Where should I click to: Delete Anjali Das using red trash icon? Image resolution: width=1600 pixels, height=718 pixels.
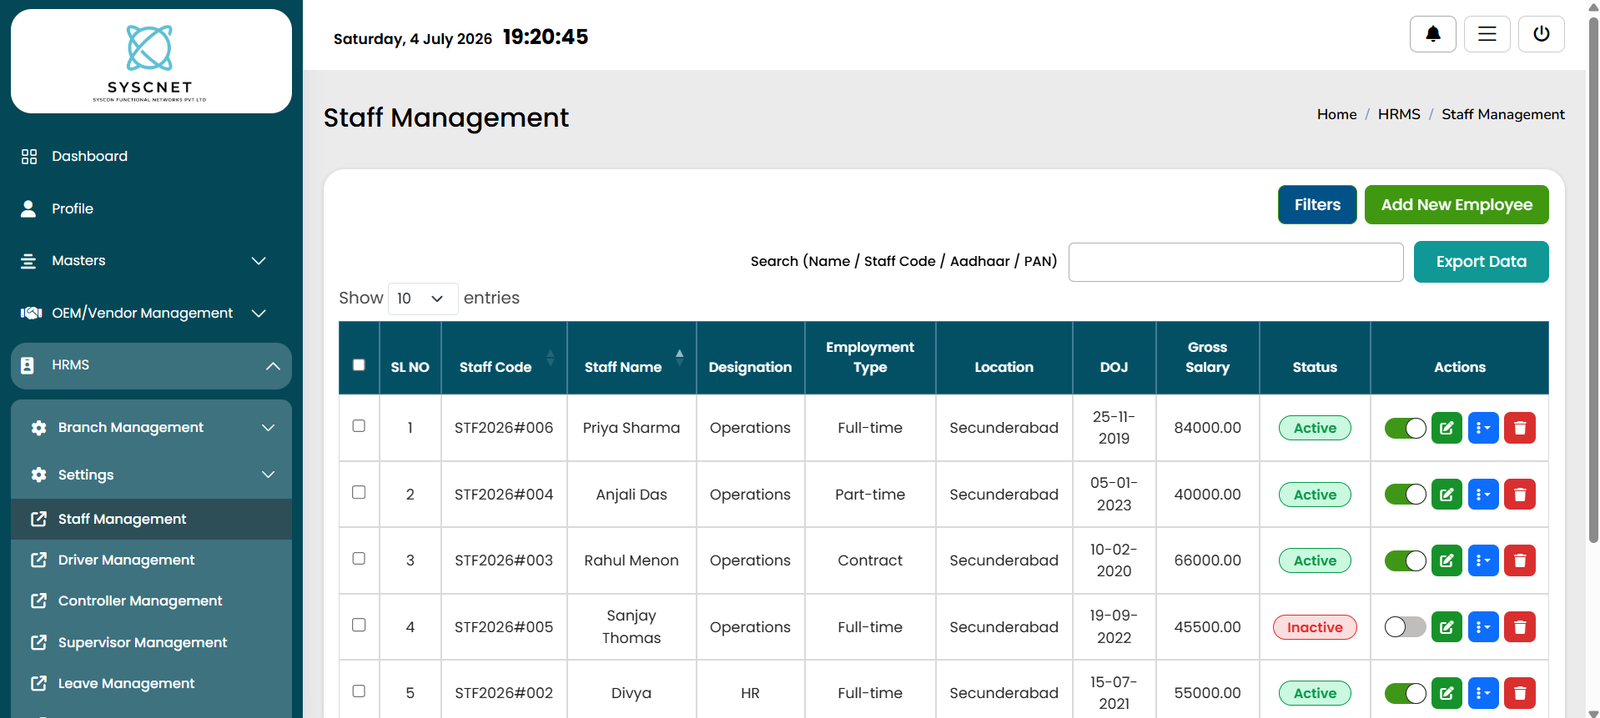[1519, 494]
